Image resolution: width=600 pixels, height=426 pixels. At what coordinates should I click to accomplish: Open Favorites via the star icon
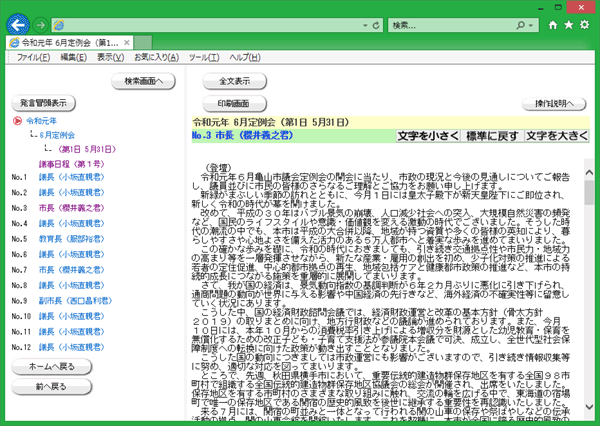(x=569, y=25)
